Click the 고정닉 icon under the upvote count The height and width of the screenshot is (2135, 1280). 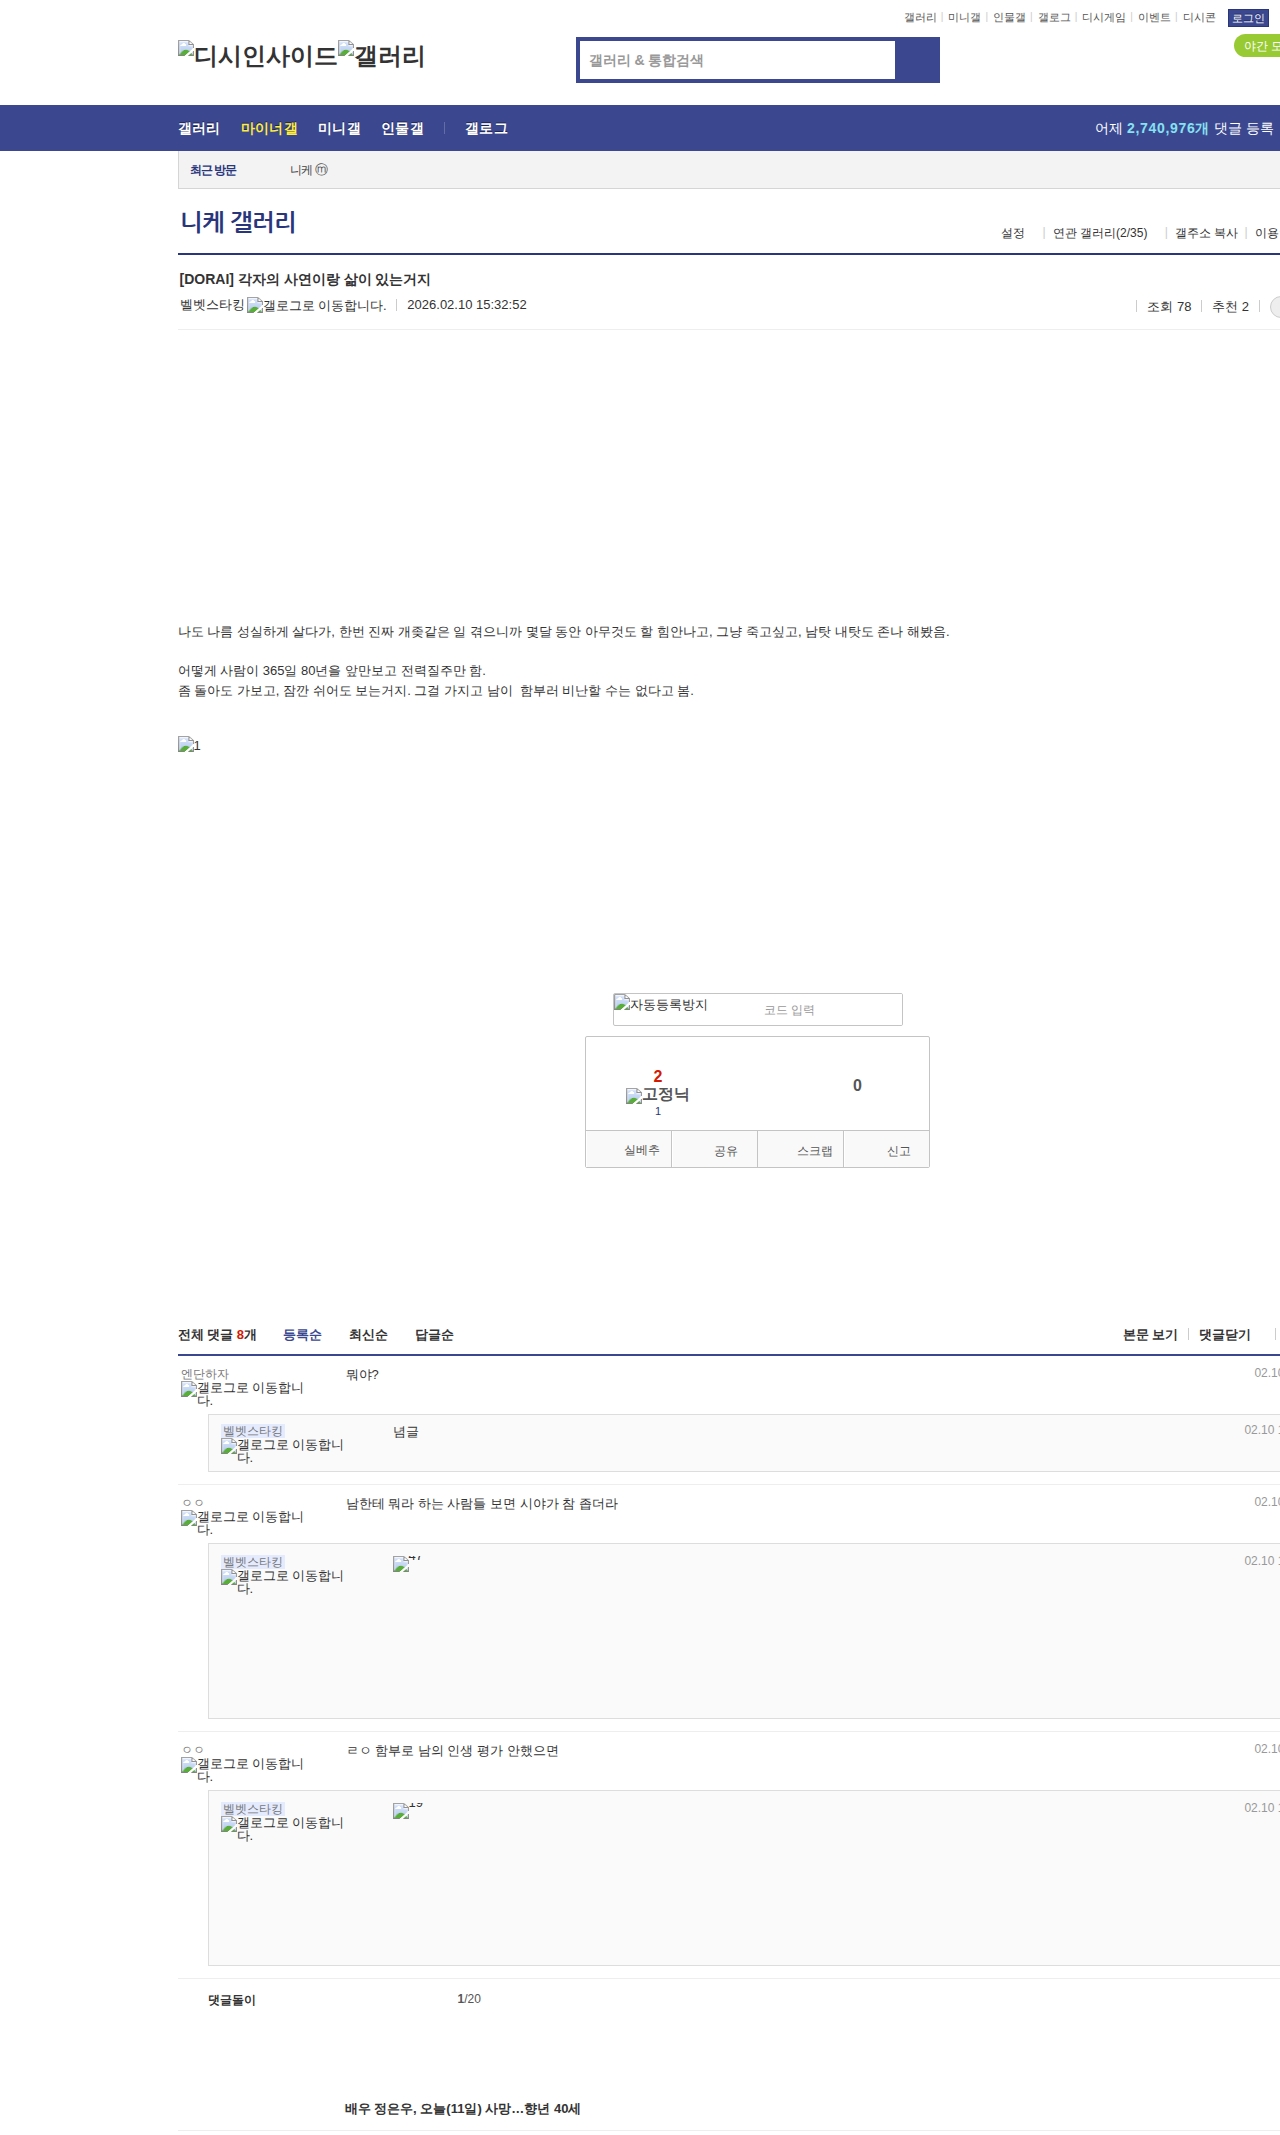[x=657, y=1095]
